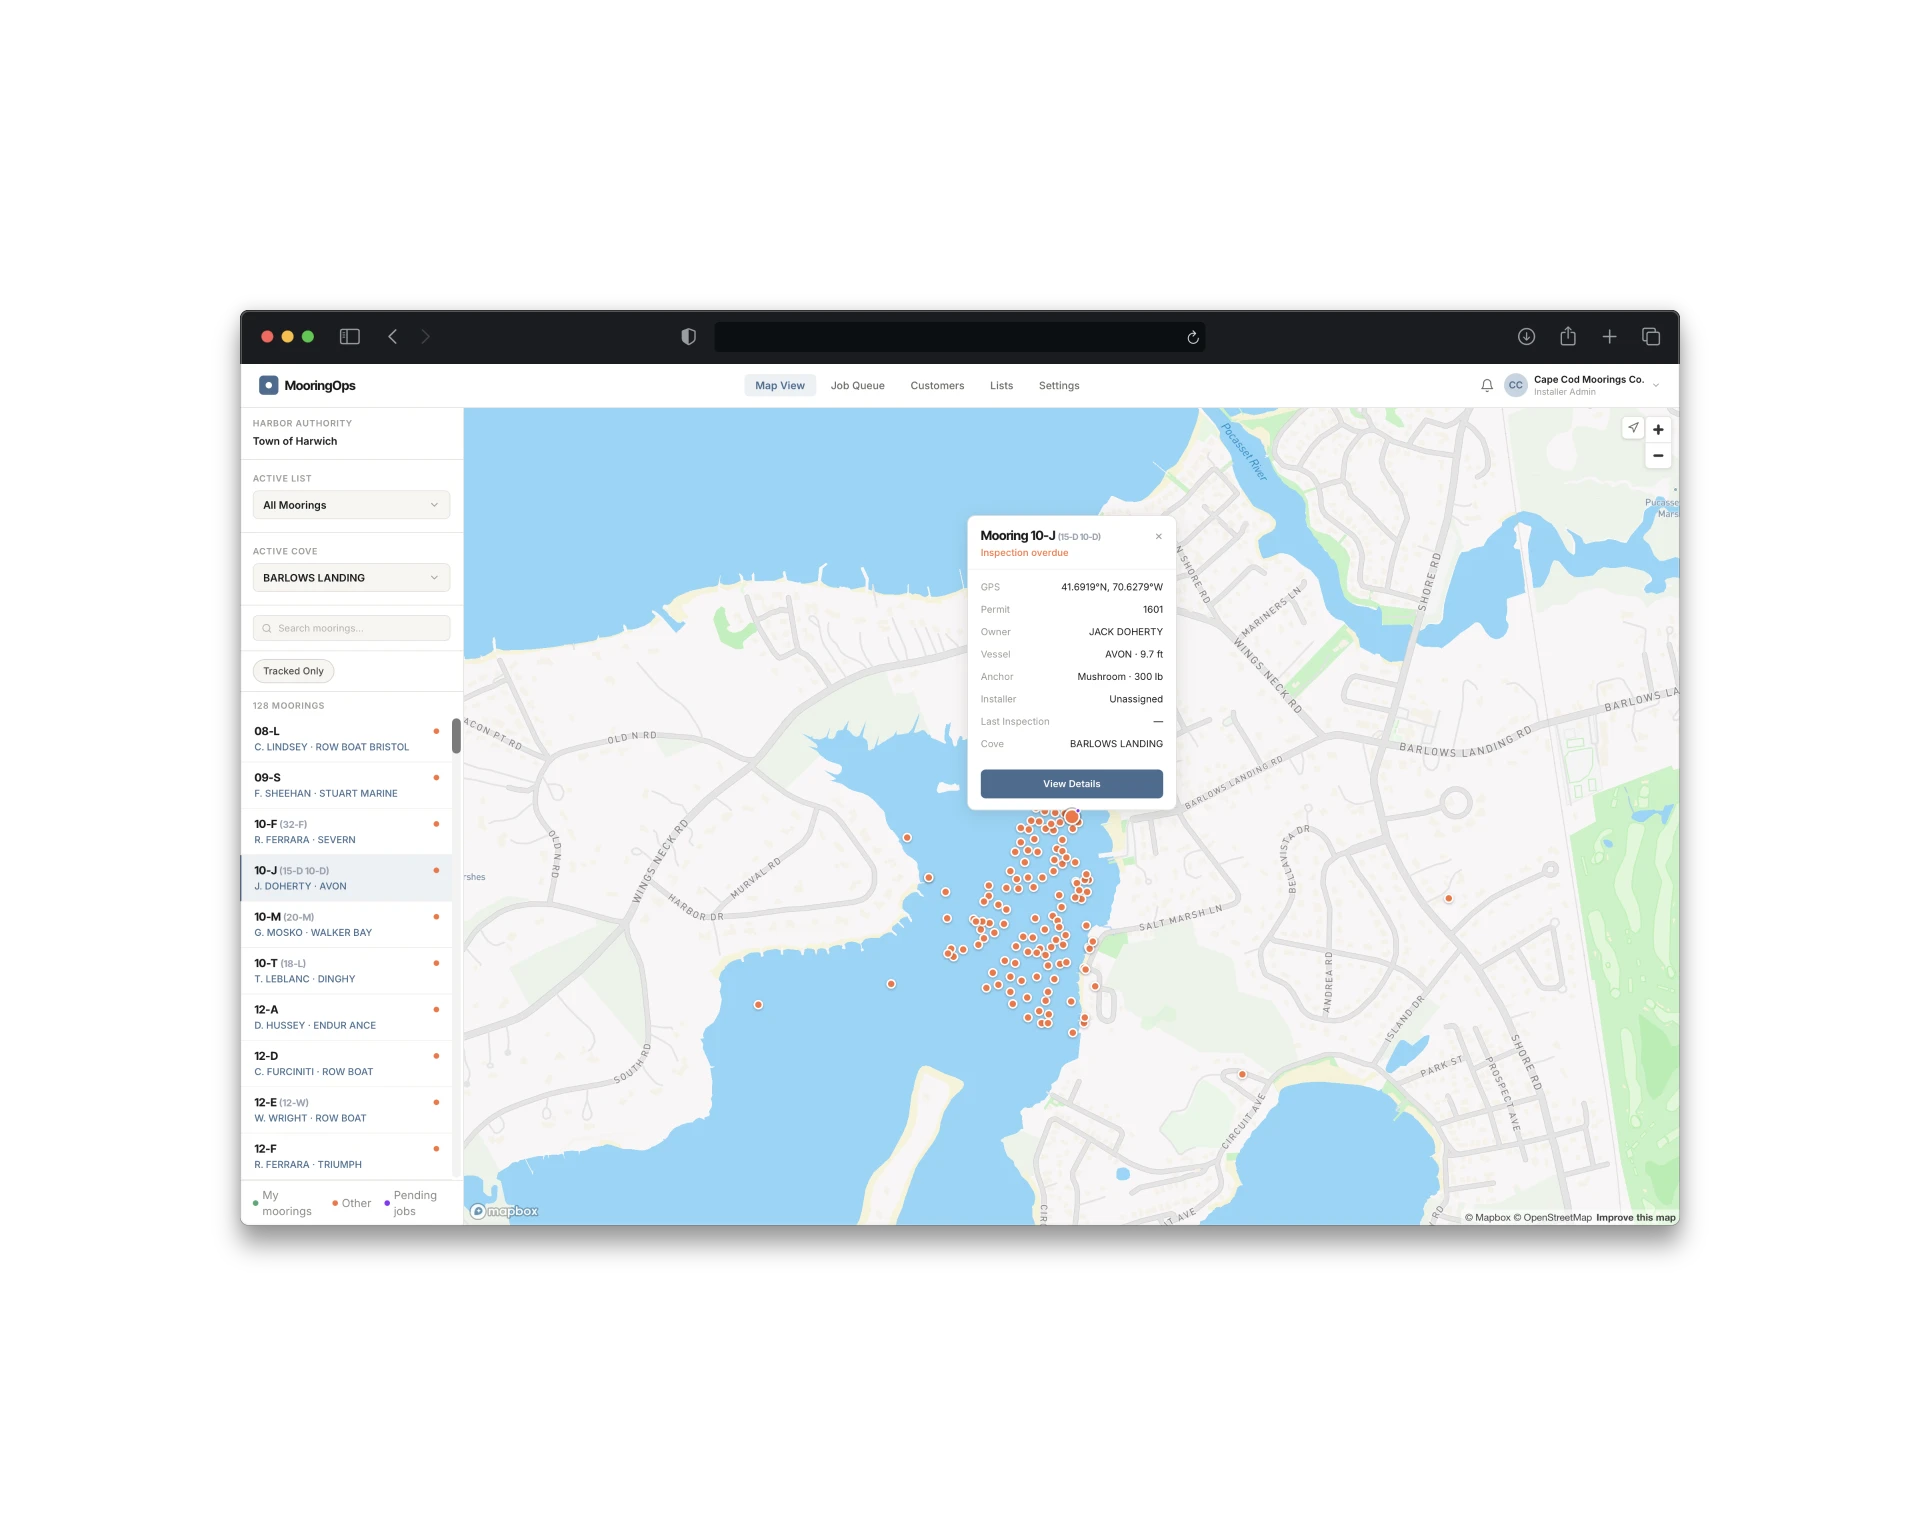Open the Customers tab
Image resolution: width=1920 pixels, height=1536 pixels.
point(937,385)
